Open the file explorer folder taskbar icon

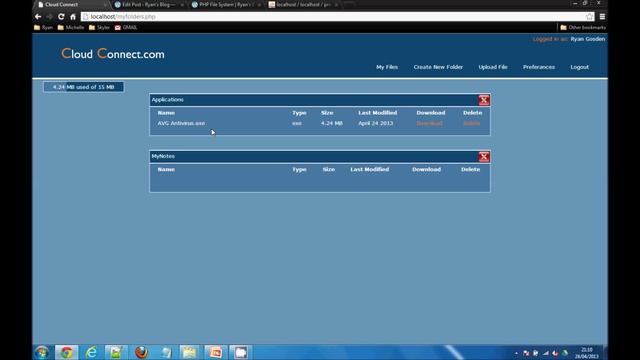tap(189, 353)
